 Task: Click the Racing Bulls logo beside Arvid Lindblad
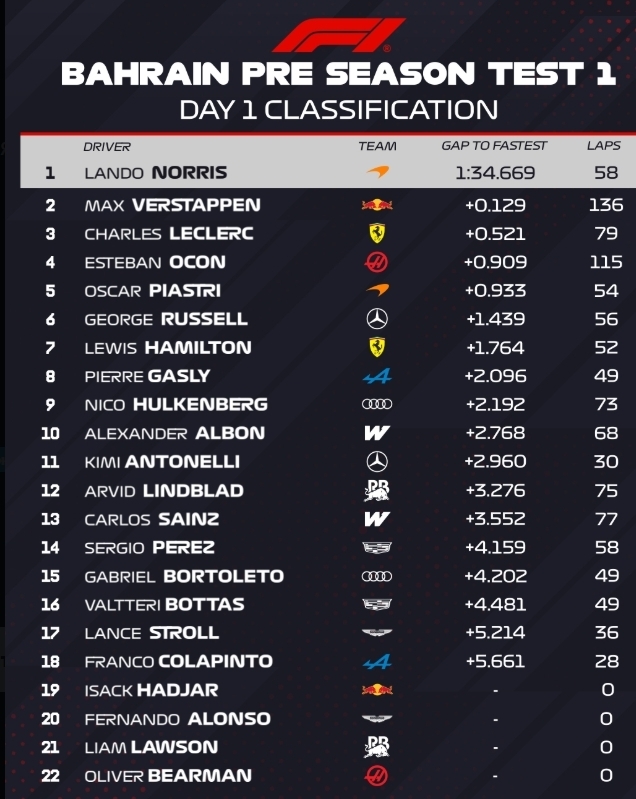coord(377,490)
